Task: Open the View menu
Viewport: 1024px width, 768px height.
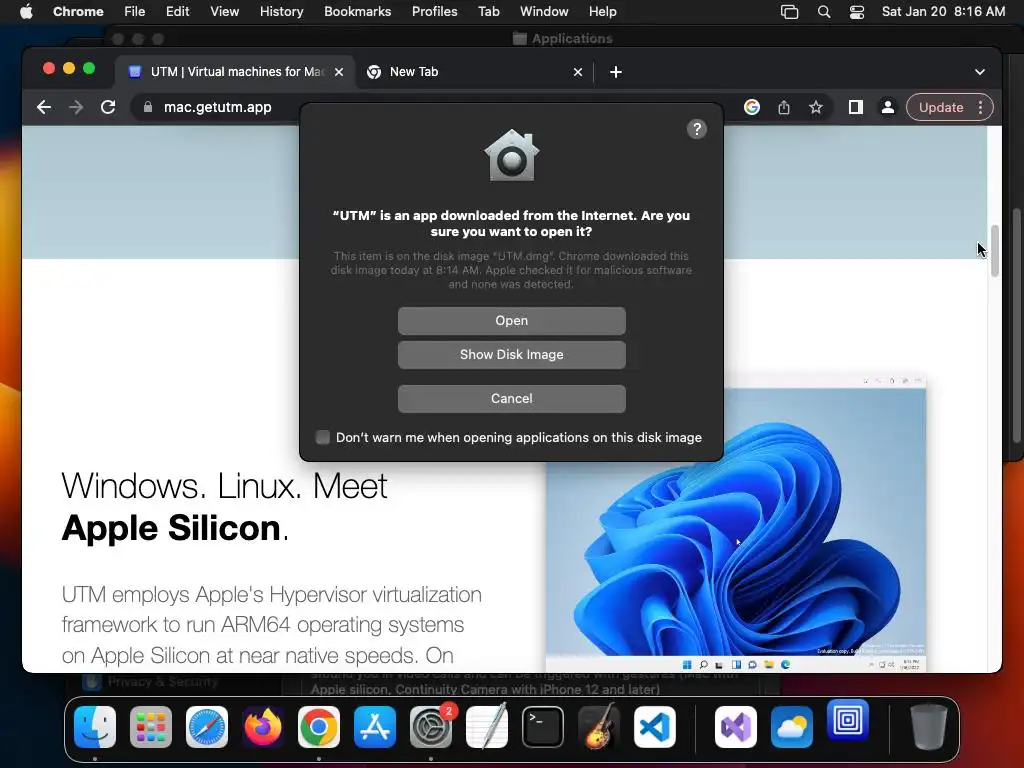Action: (224, 11)
